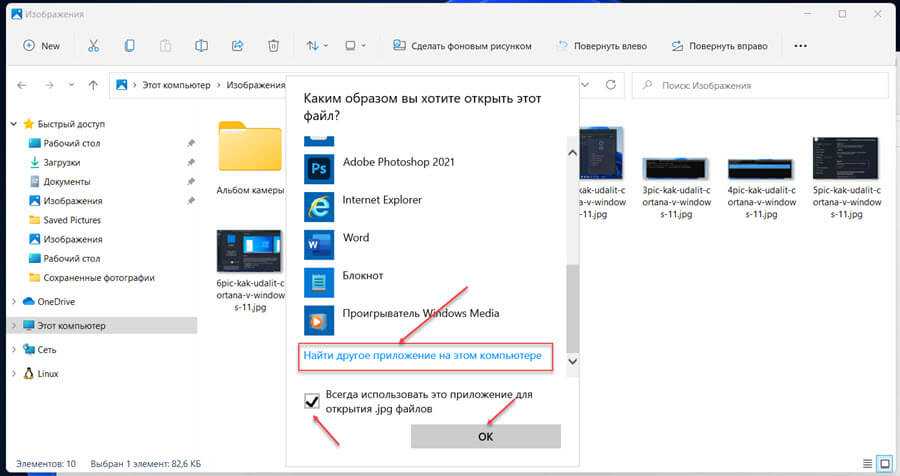Open the View layout dropdown
Screen dimensions: 900x476
[x=355, y=46]
